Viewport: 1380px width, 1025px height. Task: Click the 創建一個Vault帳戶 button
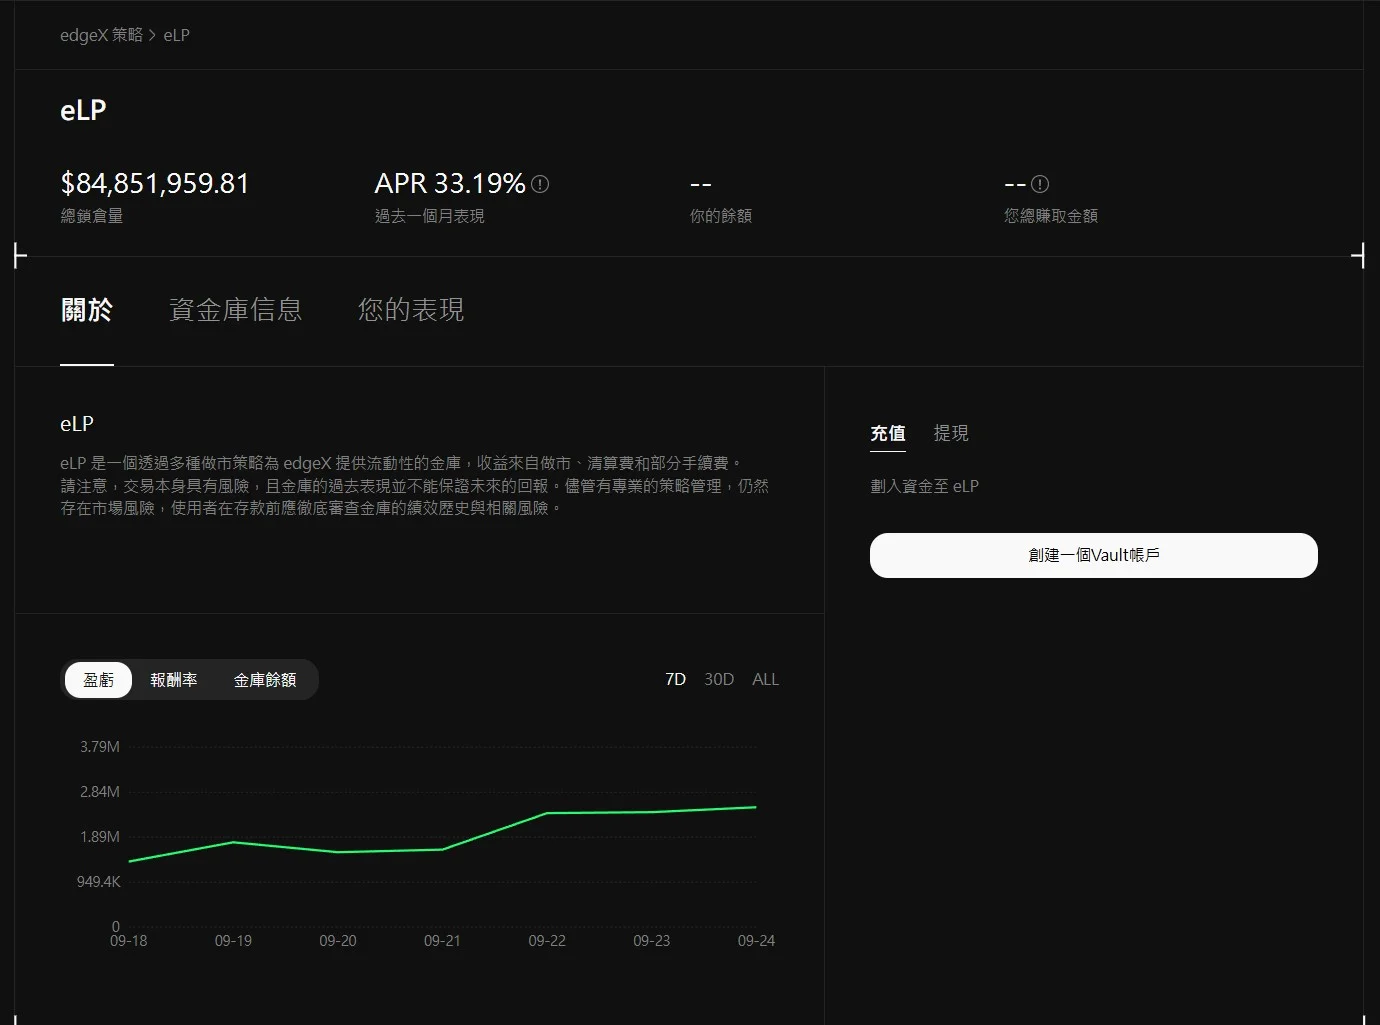point(1093,555)
